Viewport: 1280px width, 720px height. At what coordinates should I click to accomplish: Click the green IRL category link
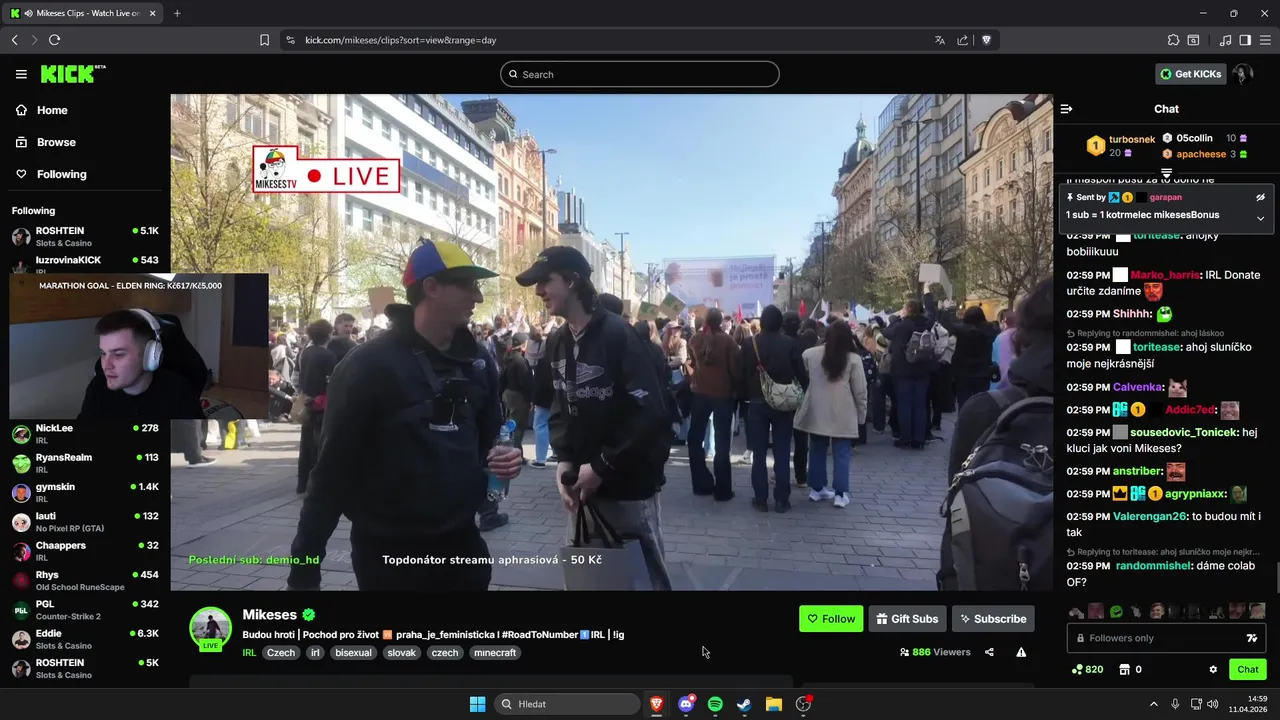coord(249,653)
